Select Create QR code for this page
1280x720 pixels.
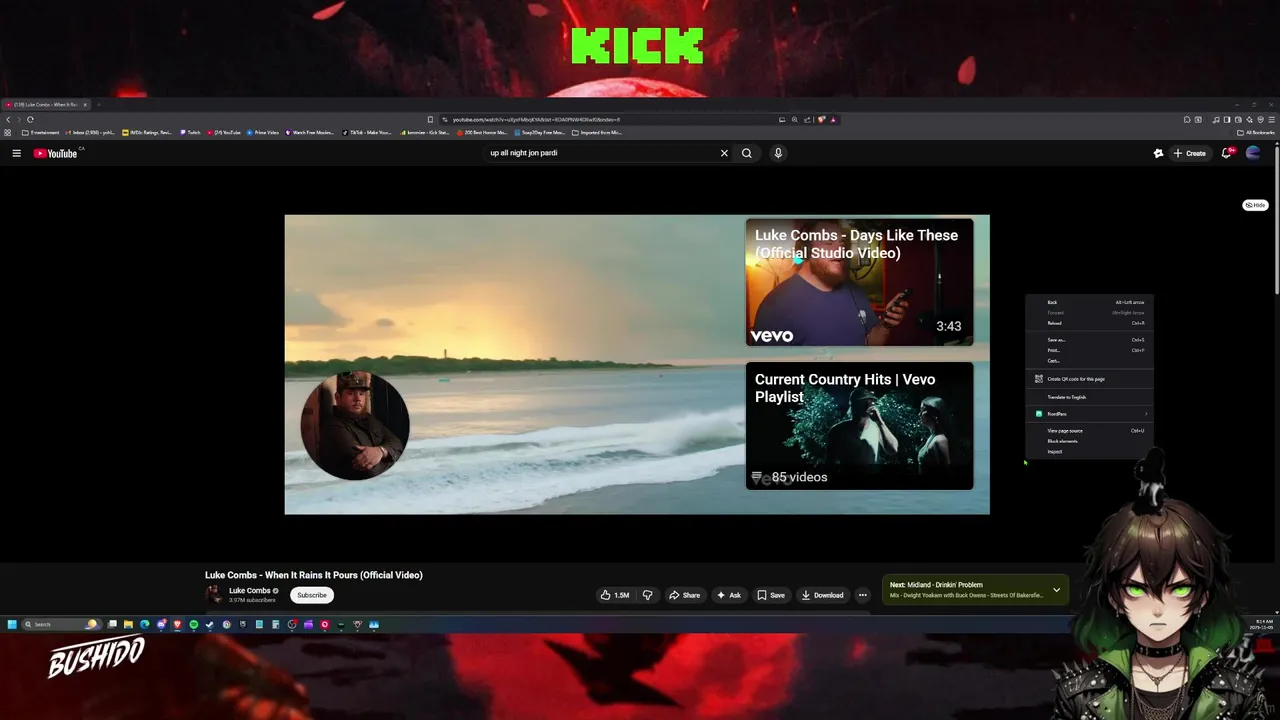tap(1090, 379)
